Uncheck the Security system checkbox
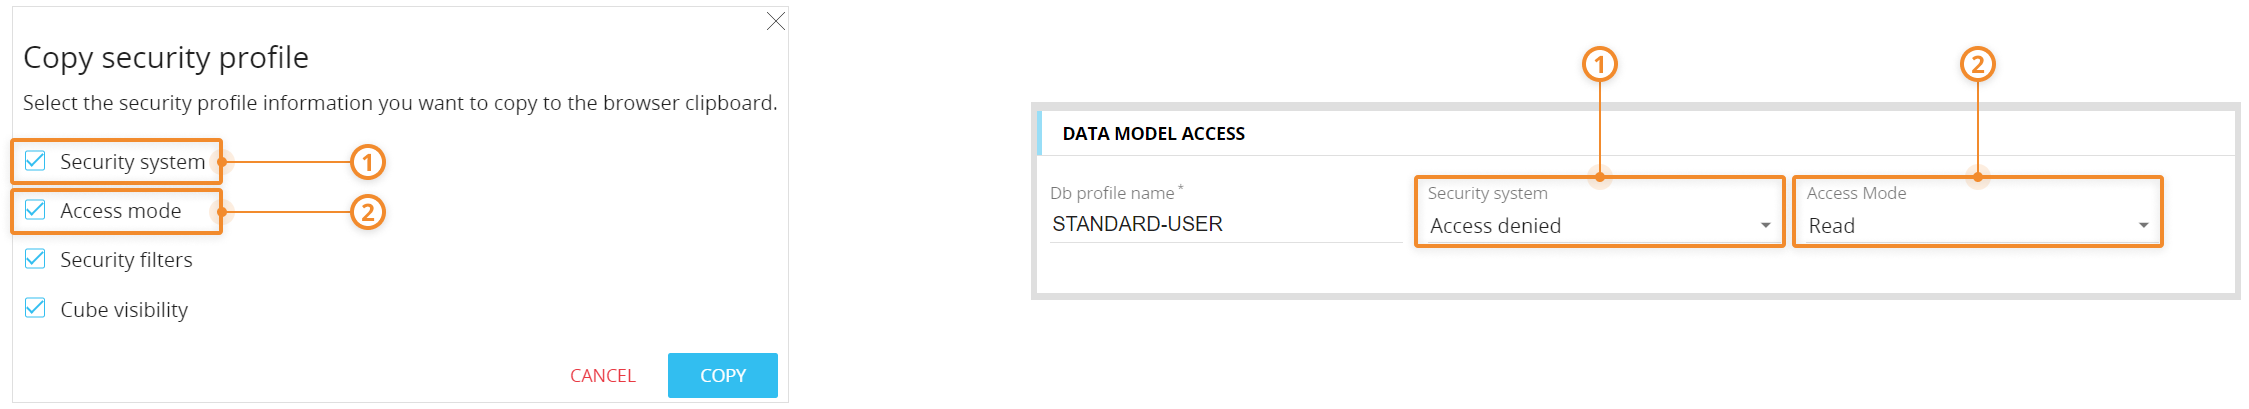 tap(36, 161)
